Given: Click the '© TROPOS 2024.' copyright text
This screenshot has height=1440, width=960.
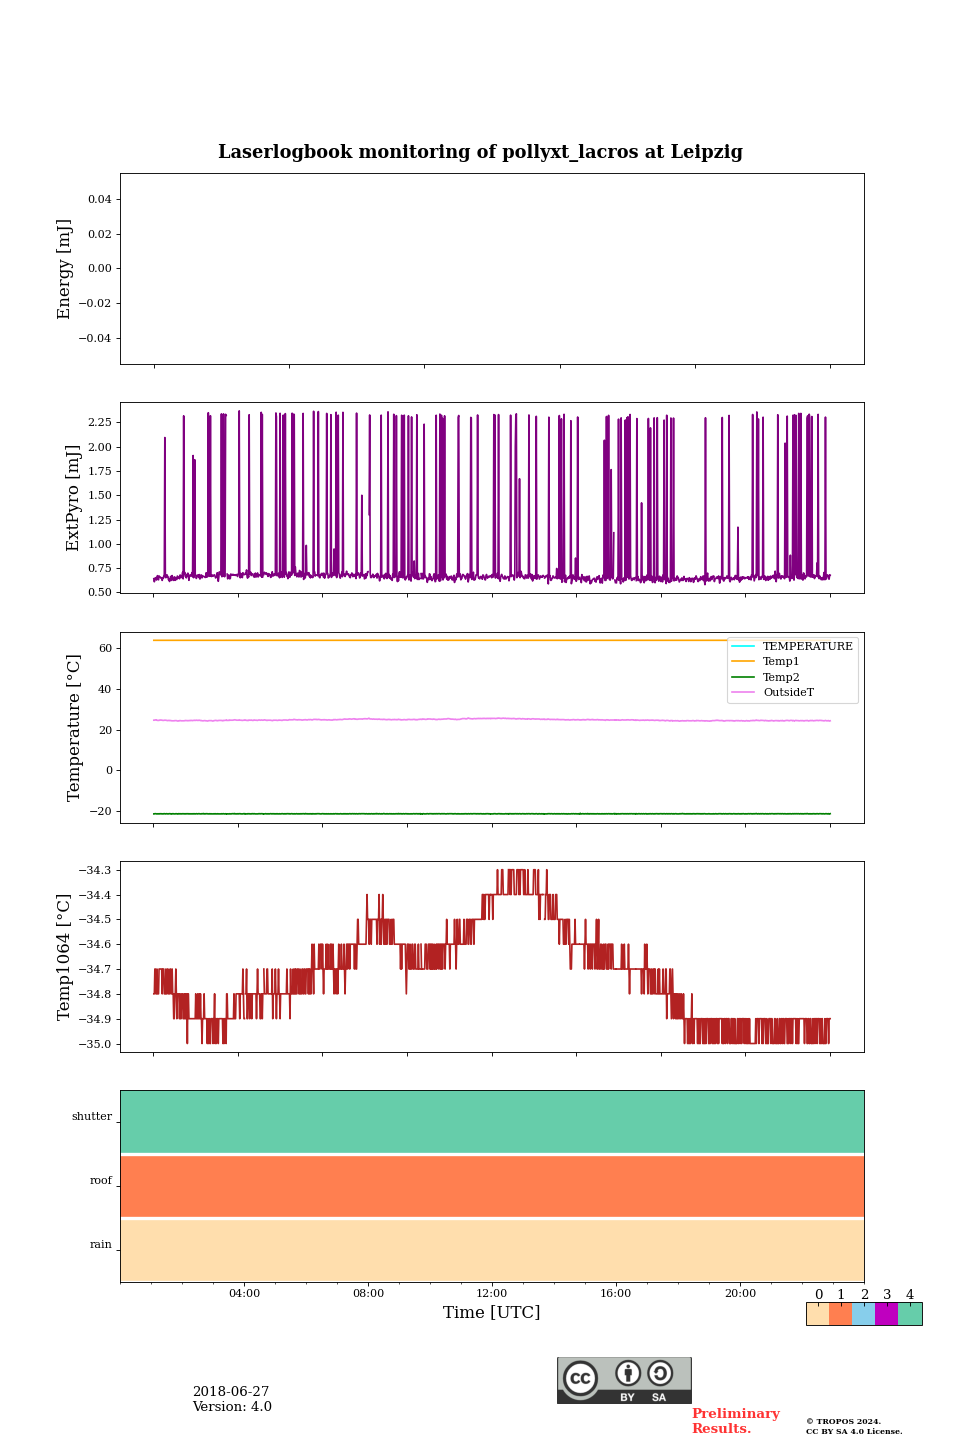Looking at the screenshot, I should click(843, 1422).
